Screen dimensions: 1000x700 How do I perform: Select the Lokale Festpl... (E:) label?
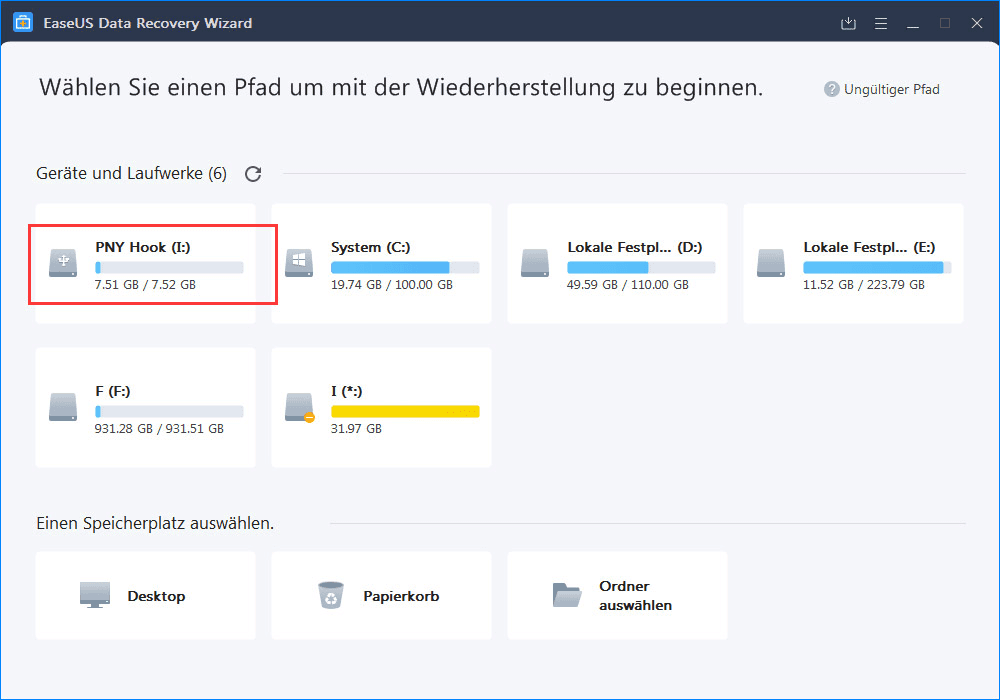(x=869, y=247)
